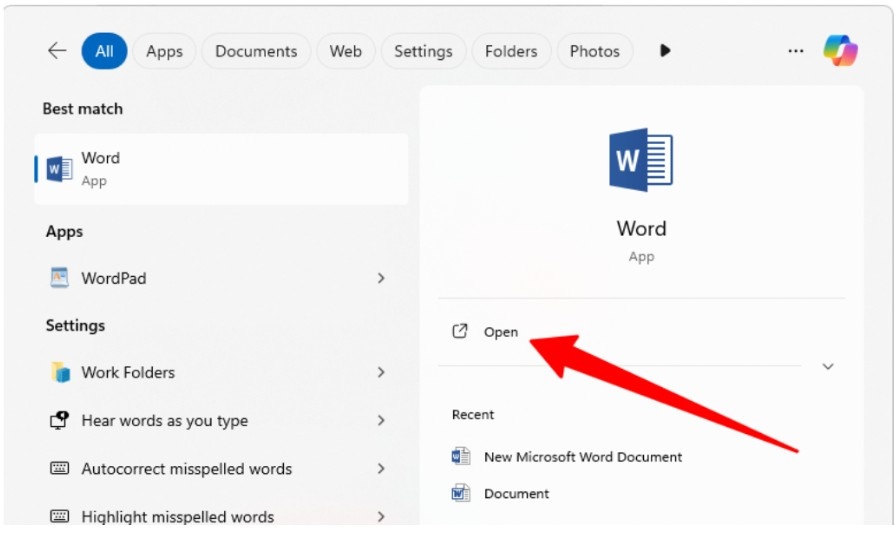
Task: Switch to the Documents filter
Action: (256, 51)
